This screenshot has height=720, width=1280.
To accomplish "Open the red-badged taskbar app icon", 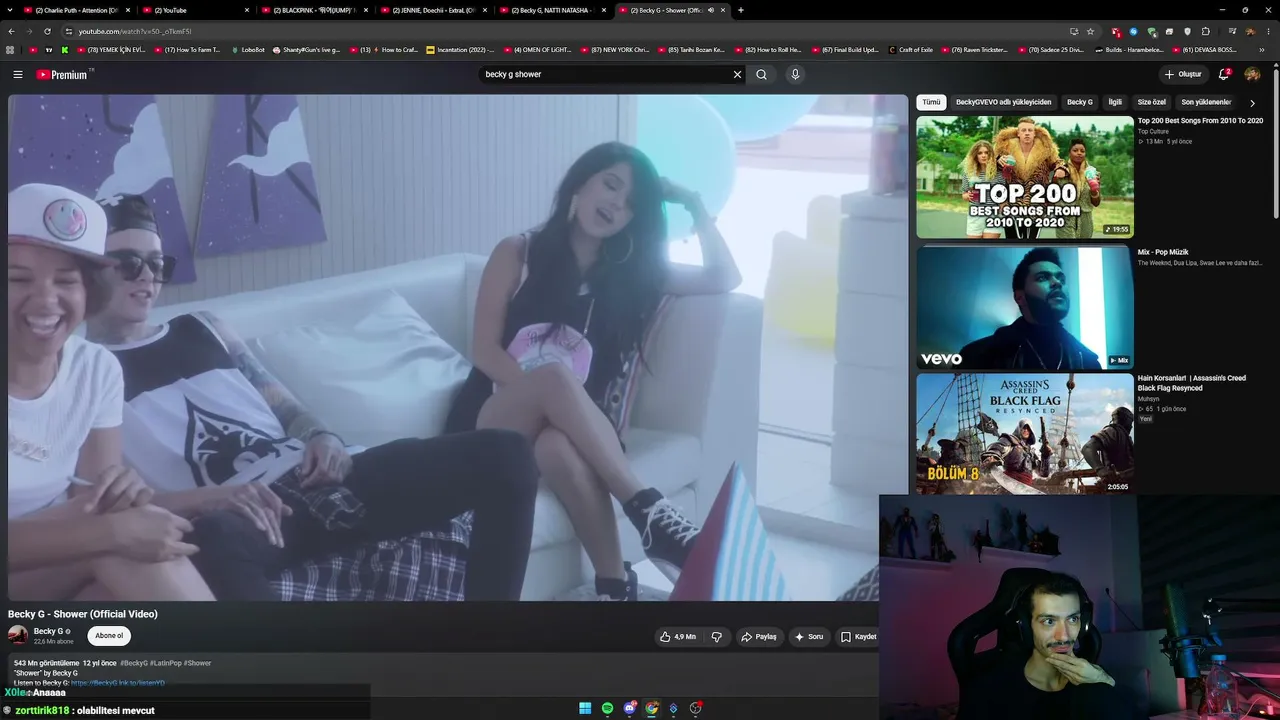I will (x=696, y=709).
